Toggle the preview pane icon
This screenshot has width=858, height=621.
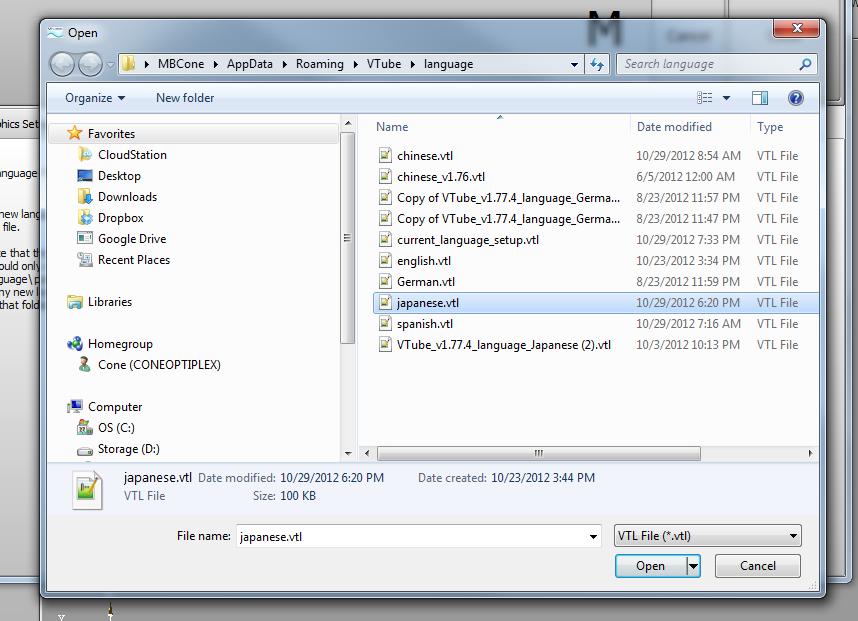coord(760,98)
